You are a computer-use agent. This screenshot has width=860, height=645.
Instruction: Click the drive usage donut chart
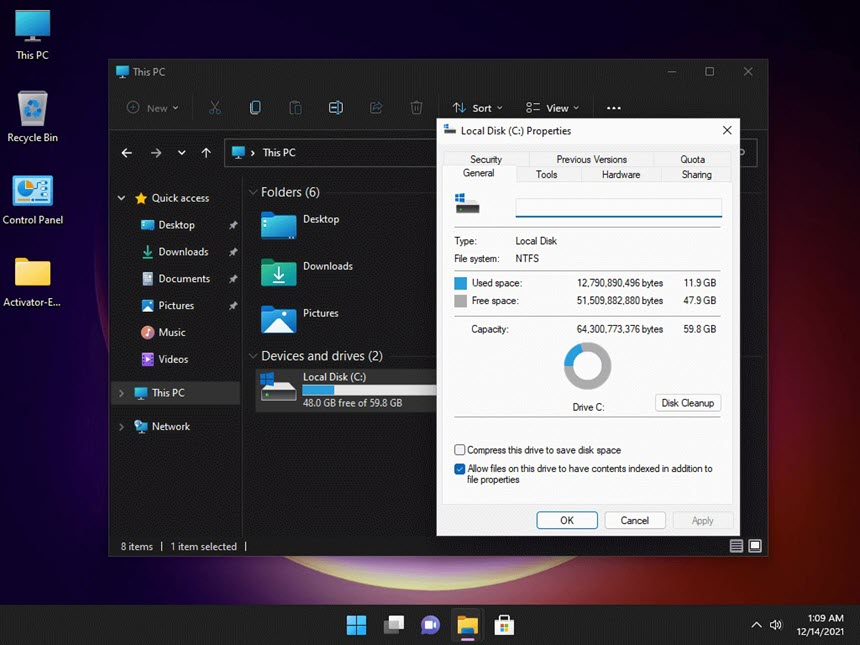(x=587, y=366)
